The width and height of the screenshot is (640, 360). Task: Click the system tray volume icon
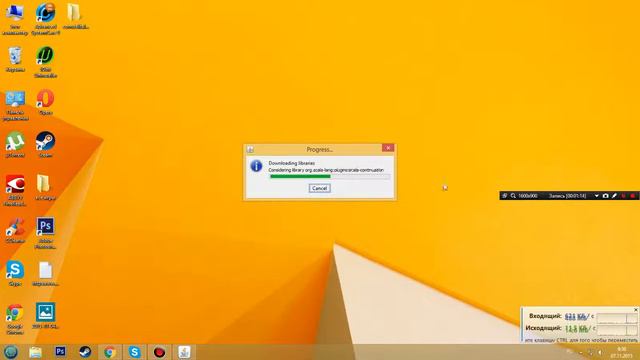(600, 352)
